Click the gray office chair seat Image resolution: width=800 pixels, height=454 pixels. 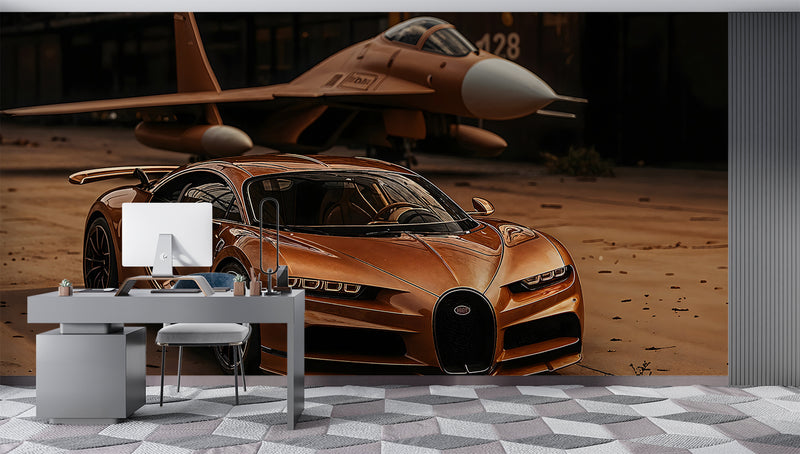203,334
